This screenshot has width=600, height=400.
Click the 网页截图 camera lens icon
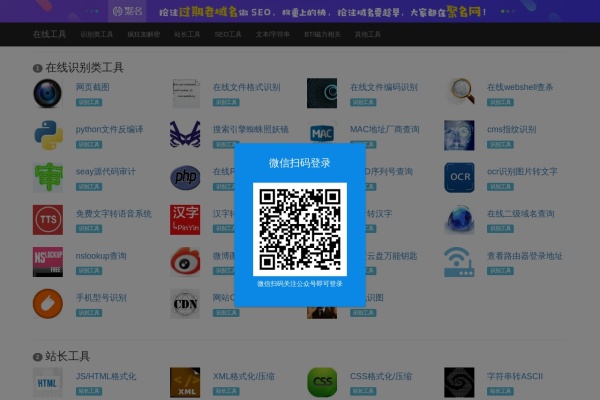[x=47, y=93]
